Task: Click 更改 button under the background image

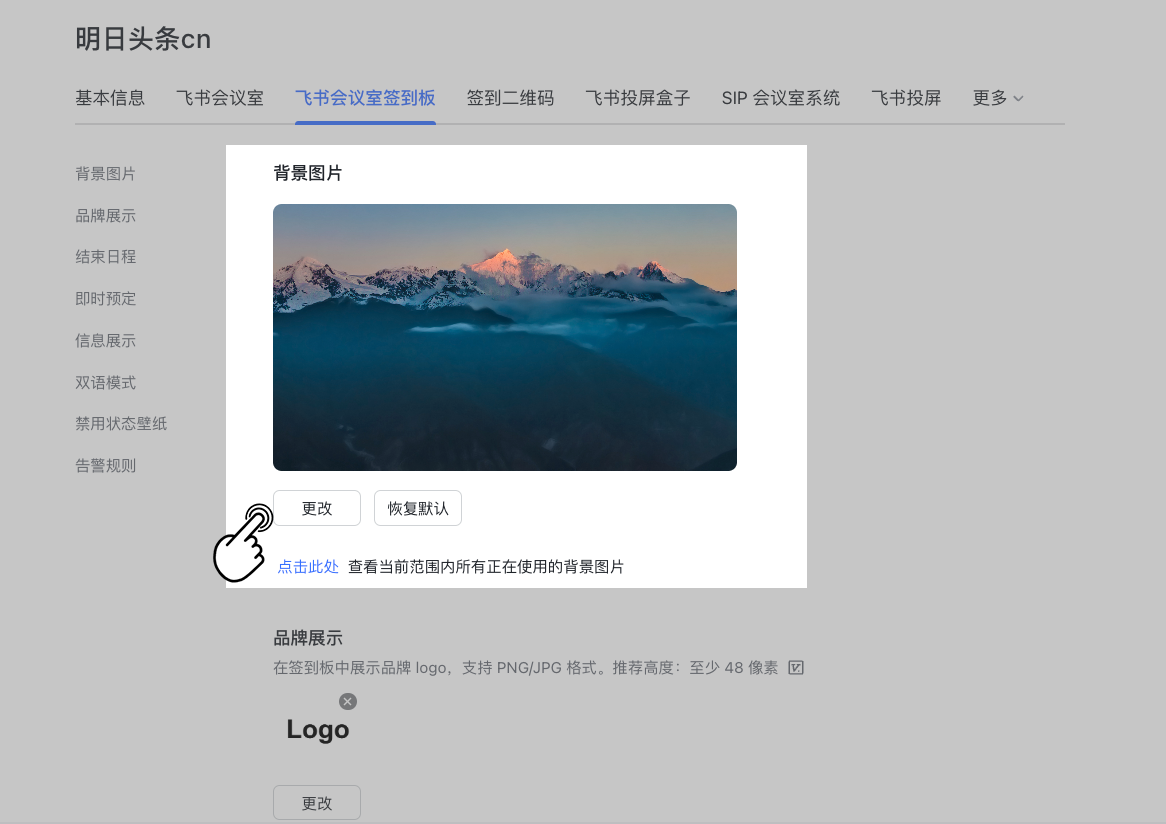Action: point(317,508)
